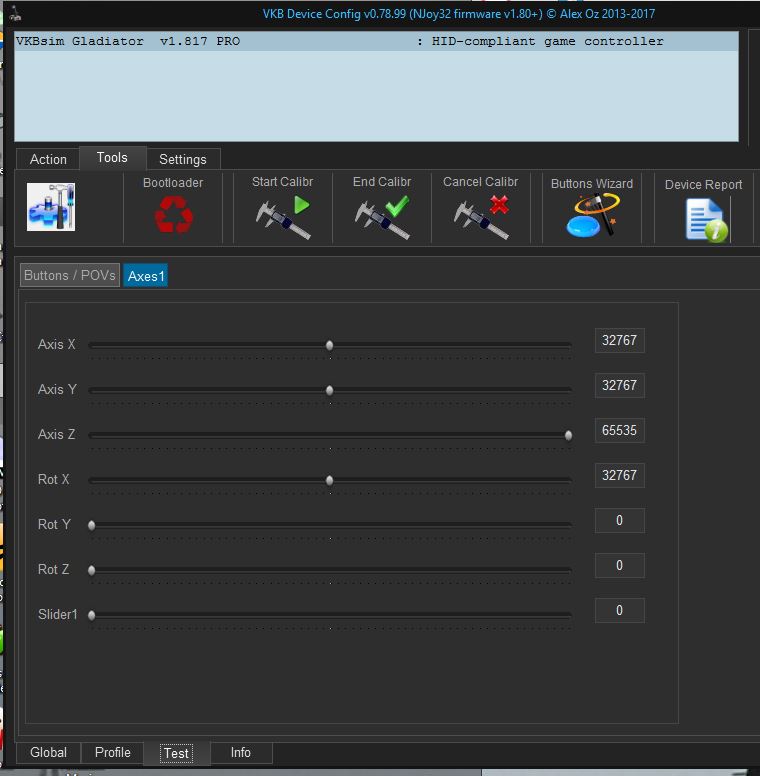Image resolution: width=760 pixels, height=776 pixels.
Task: Open the Profile bottom tab
Action: click(x=113, y=753)
